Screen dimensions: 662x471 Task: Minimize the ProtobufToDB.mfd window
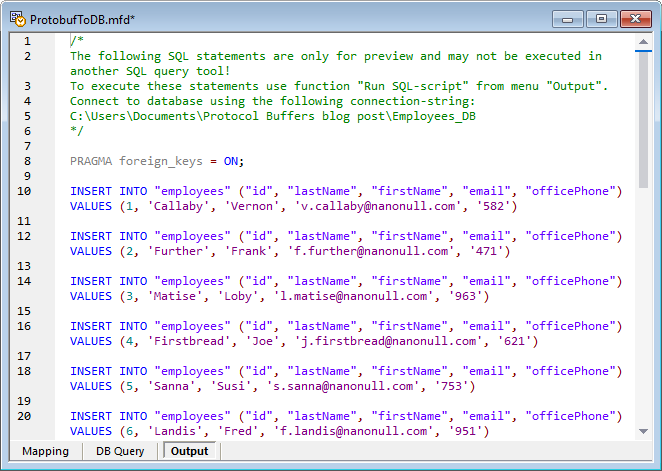570,18
